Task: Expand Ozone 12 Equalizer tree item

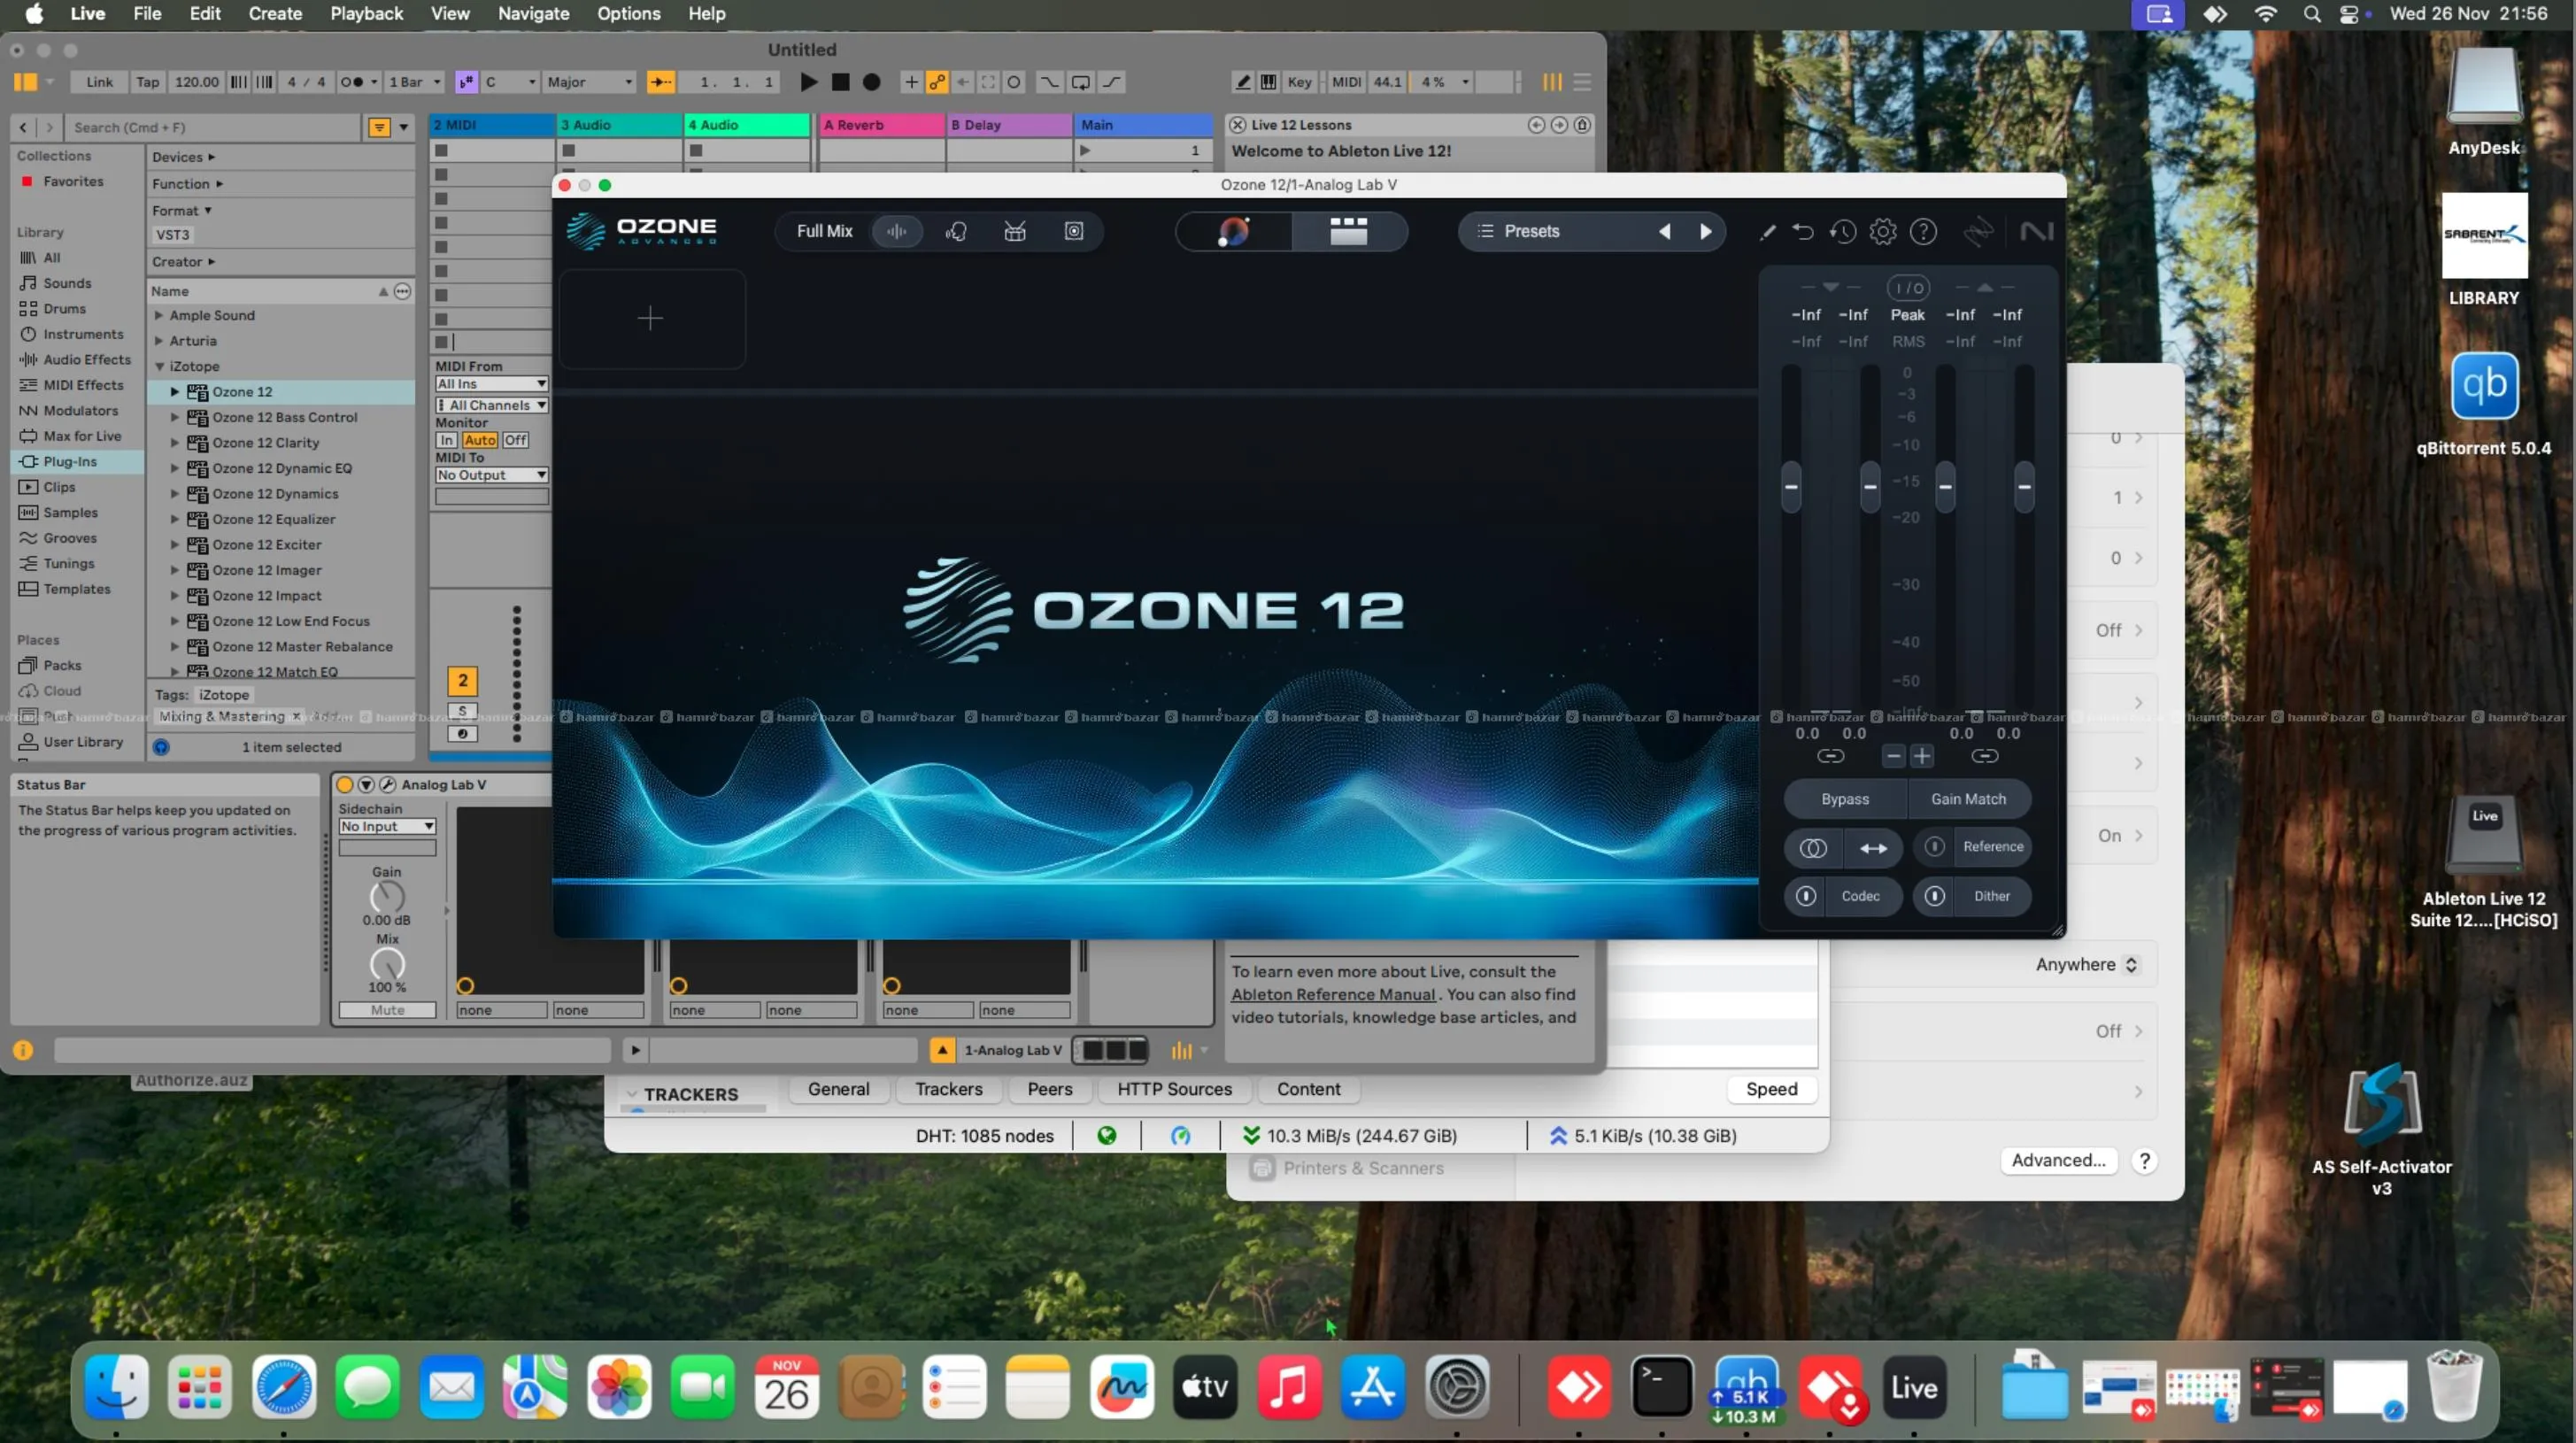Action: pos(175,519)
